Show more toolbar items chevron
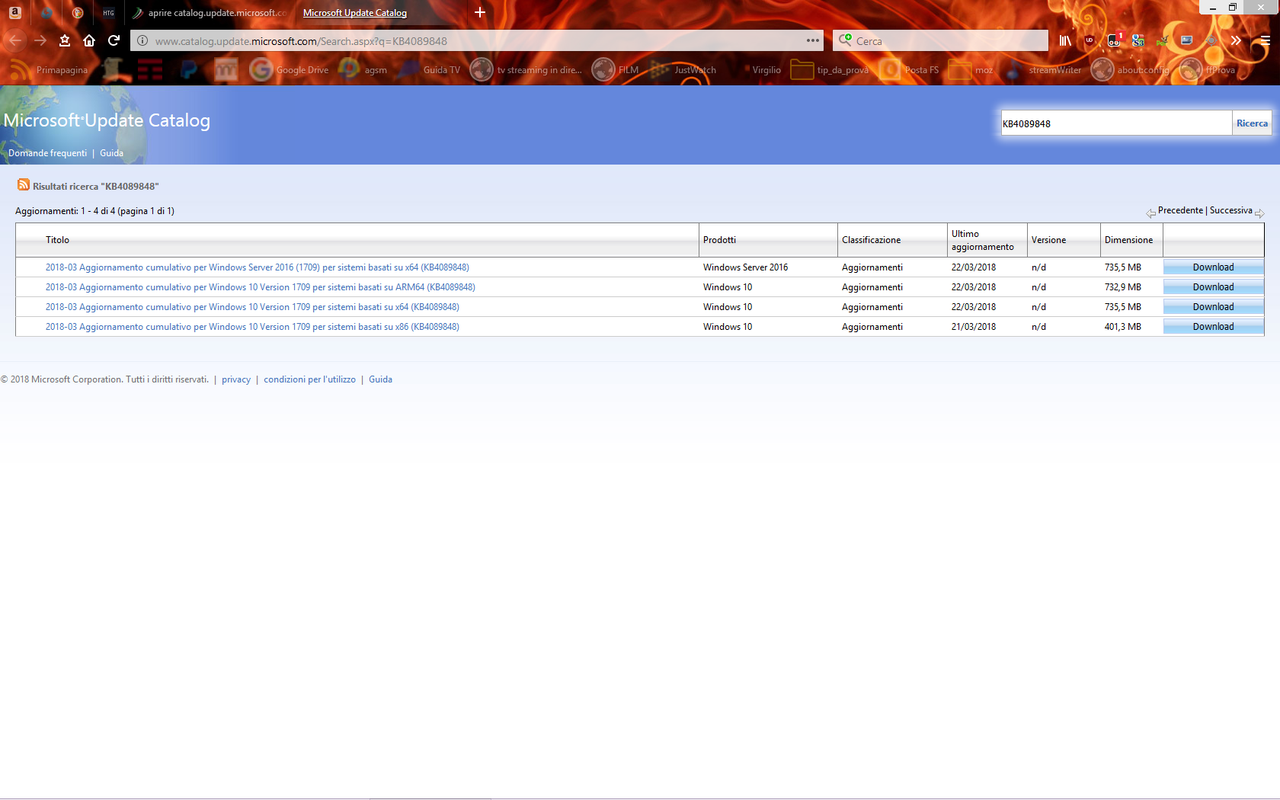 tap(1236, 41)
